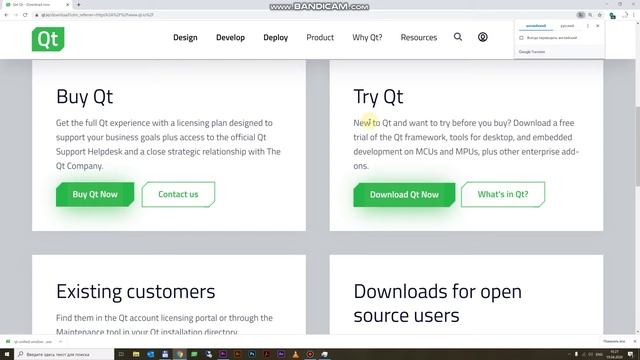The height and width of the screenshot is (360, 640).
Task: Open Task View on the taskbar
Action: coord(121,354)
